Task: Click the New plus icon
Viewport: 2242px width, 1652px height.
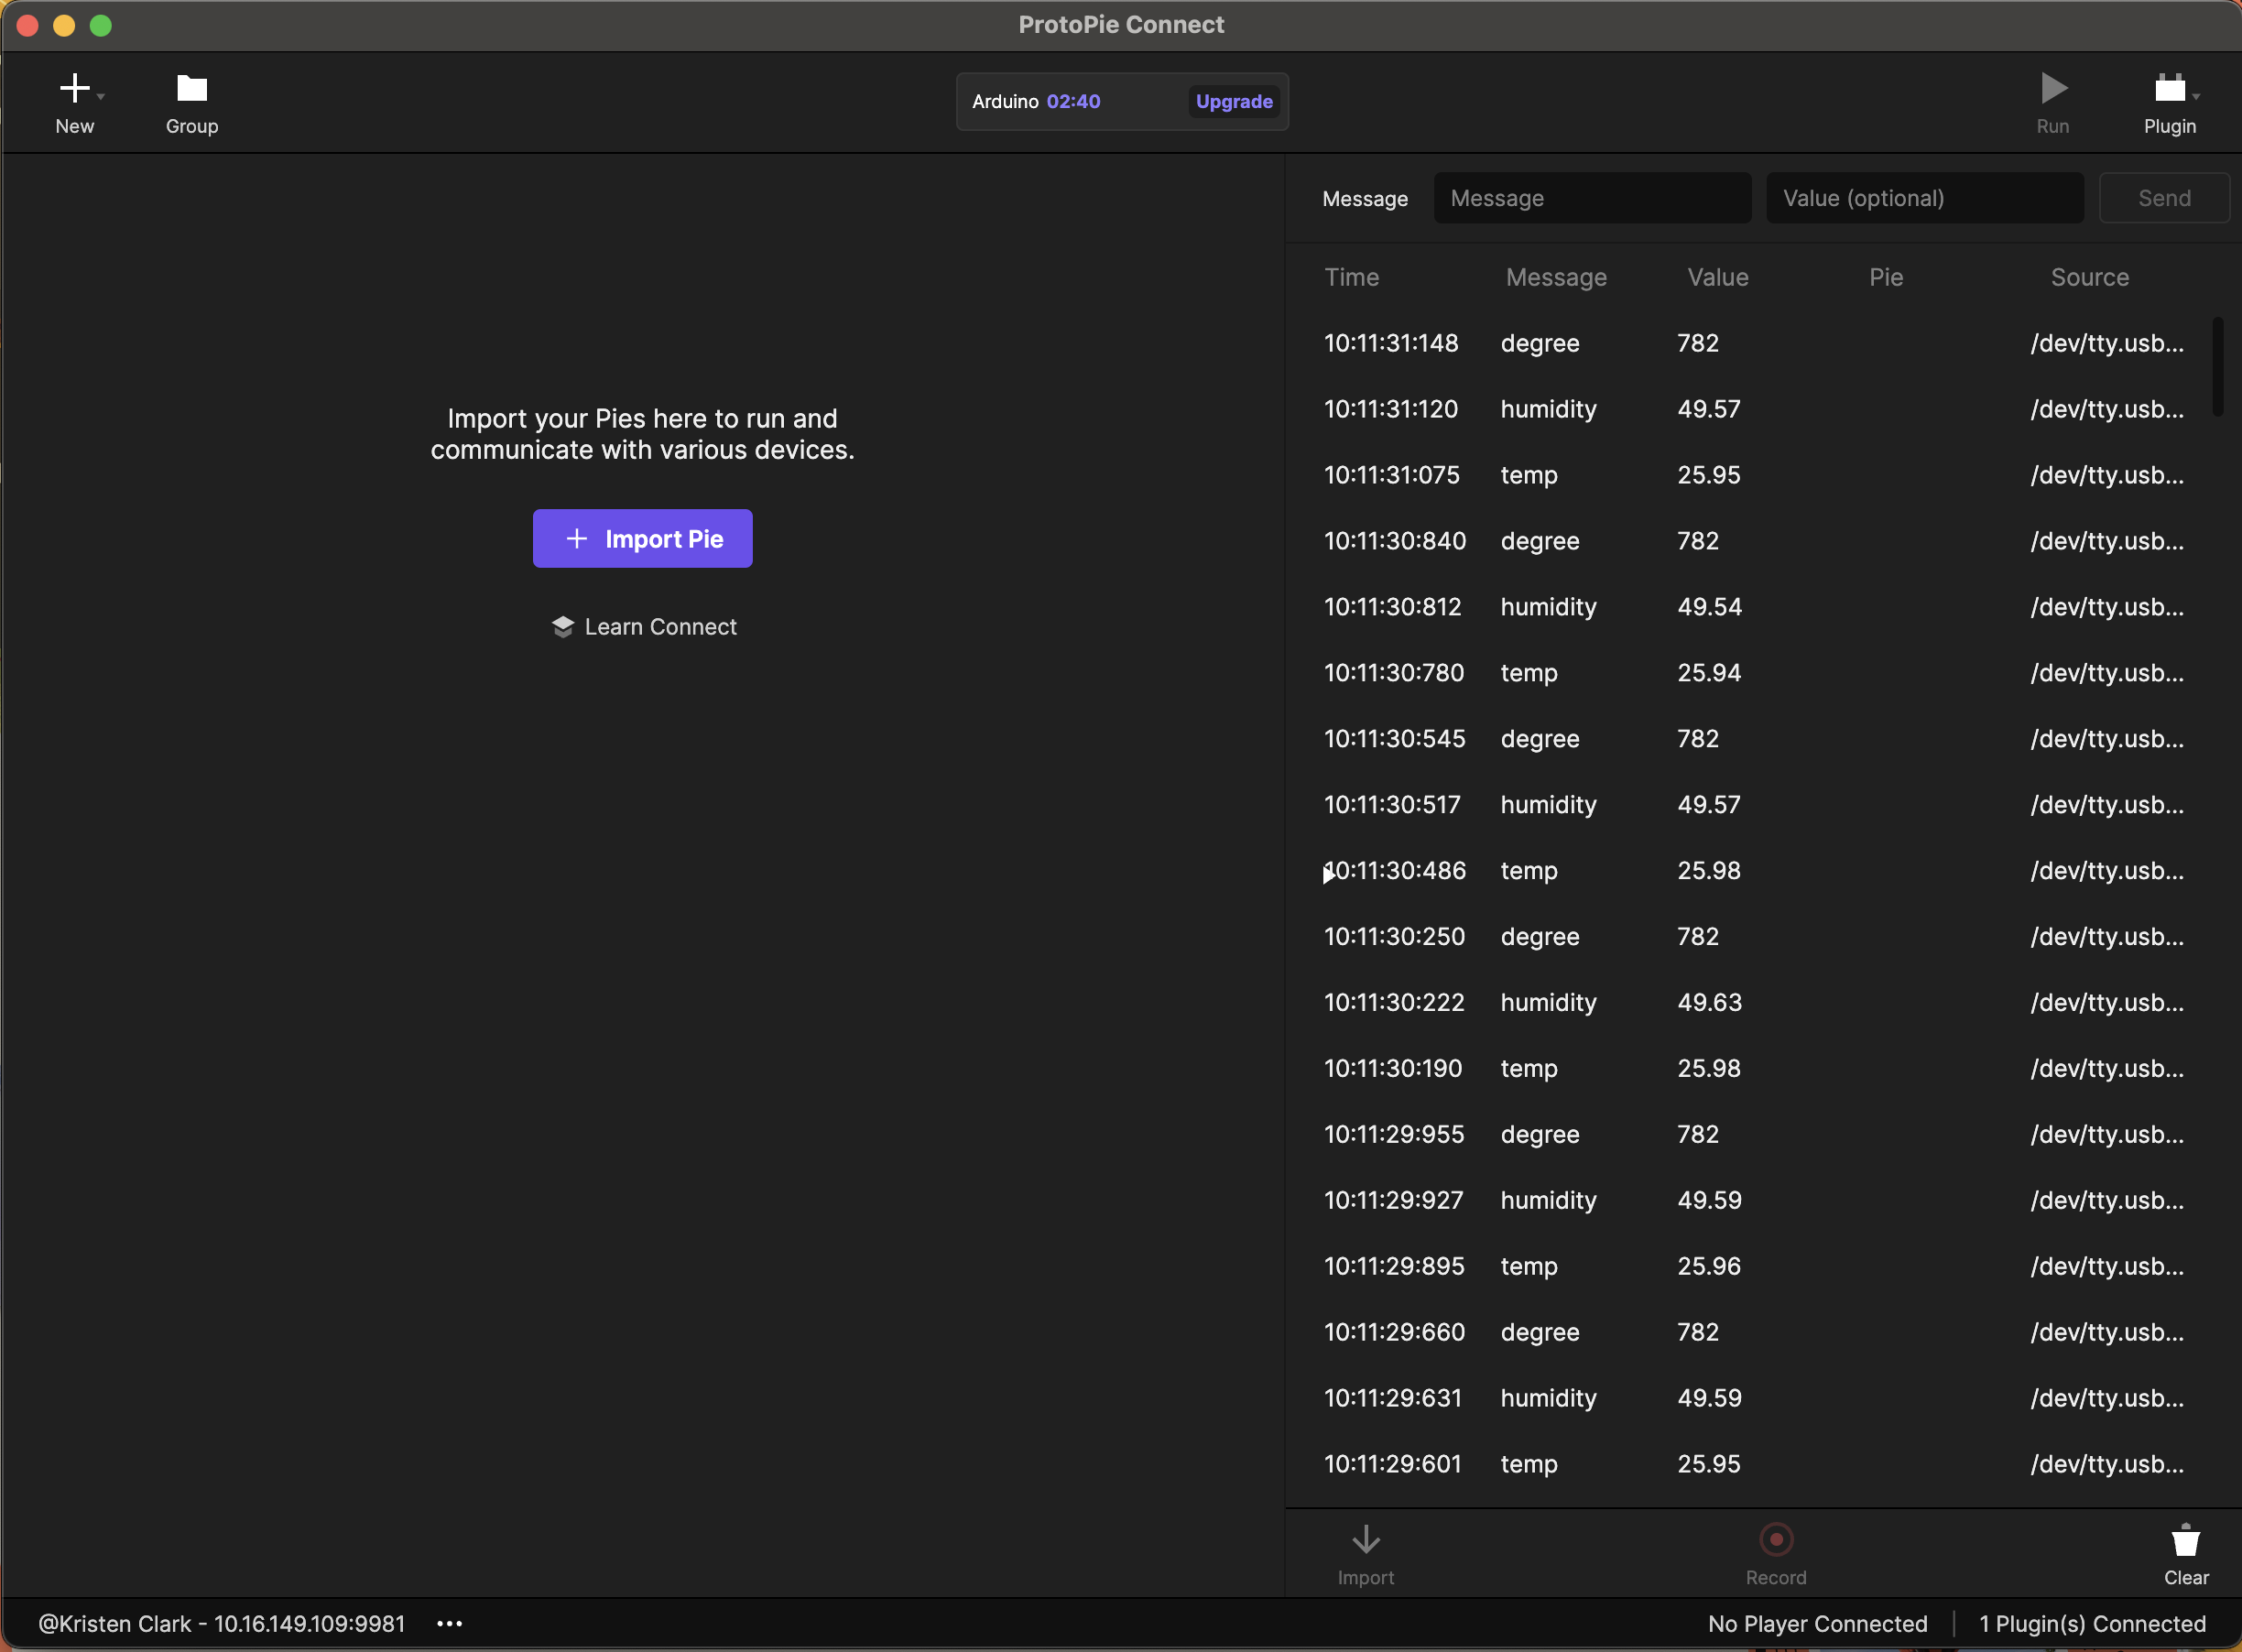Action: point(73,88)
